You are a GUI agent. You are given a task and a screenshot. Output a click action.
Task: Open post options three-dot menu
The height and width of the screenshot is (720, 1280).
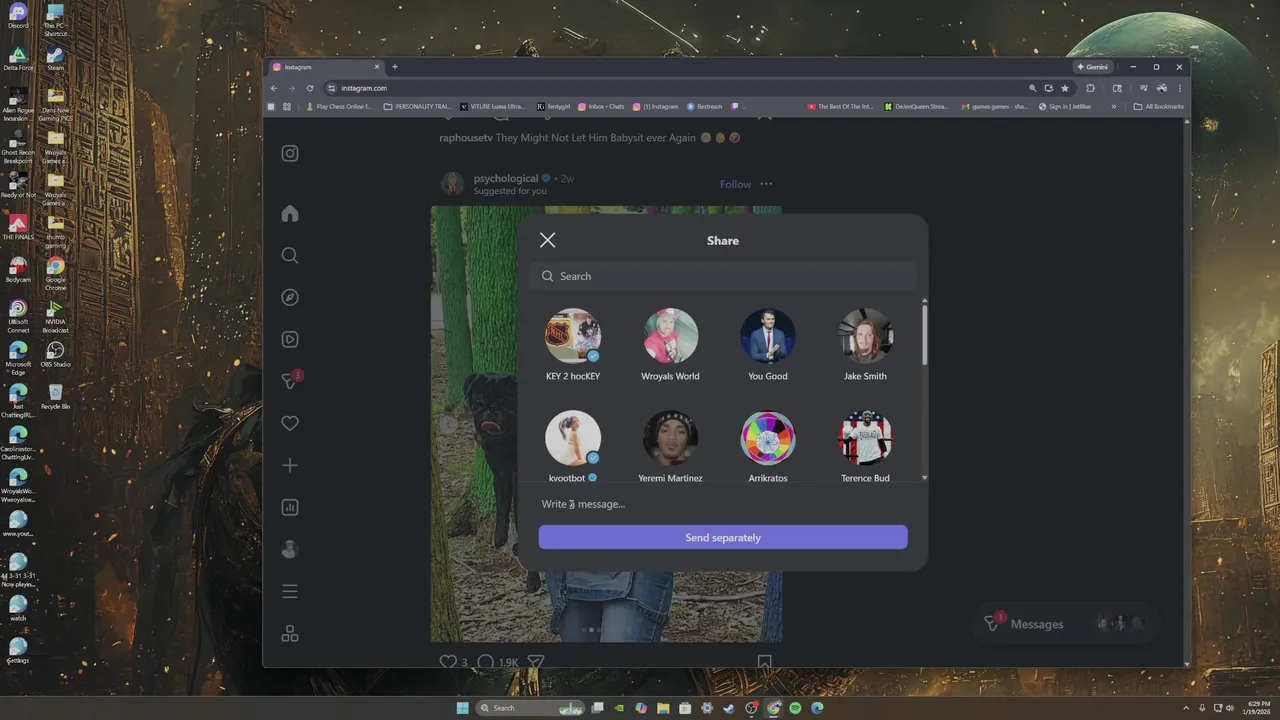[766, 184]
